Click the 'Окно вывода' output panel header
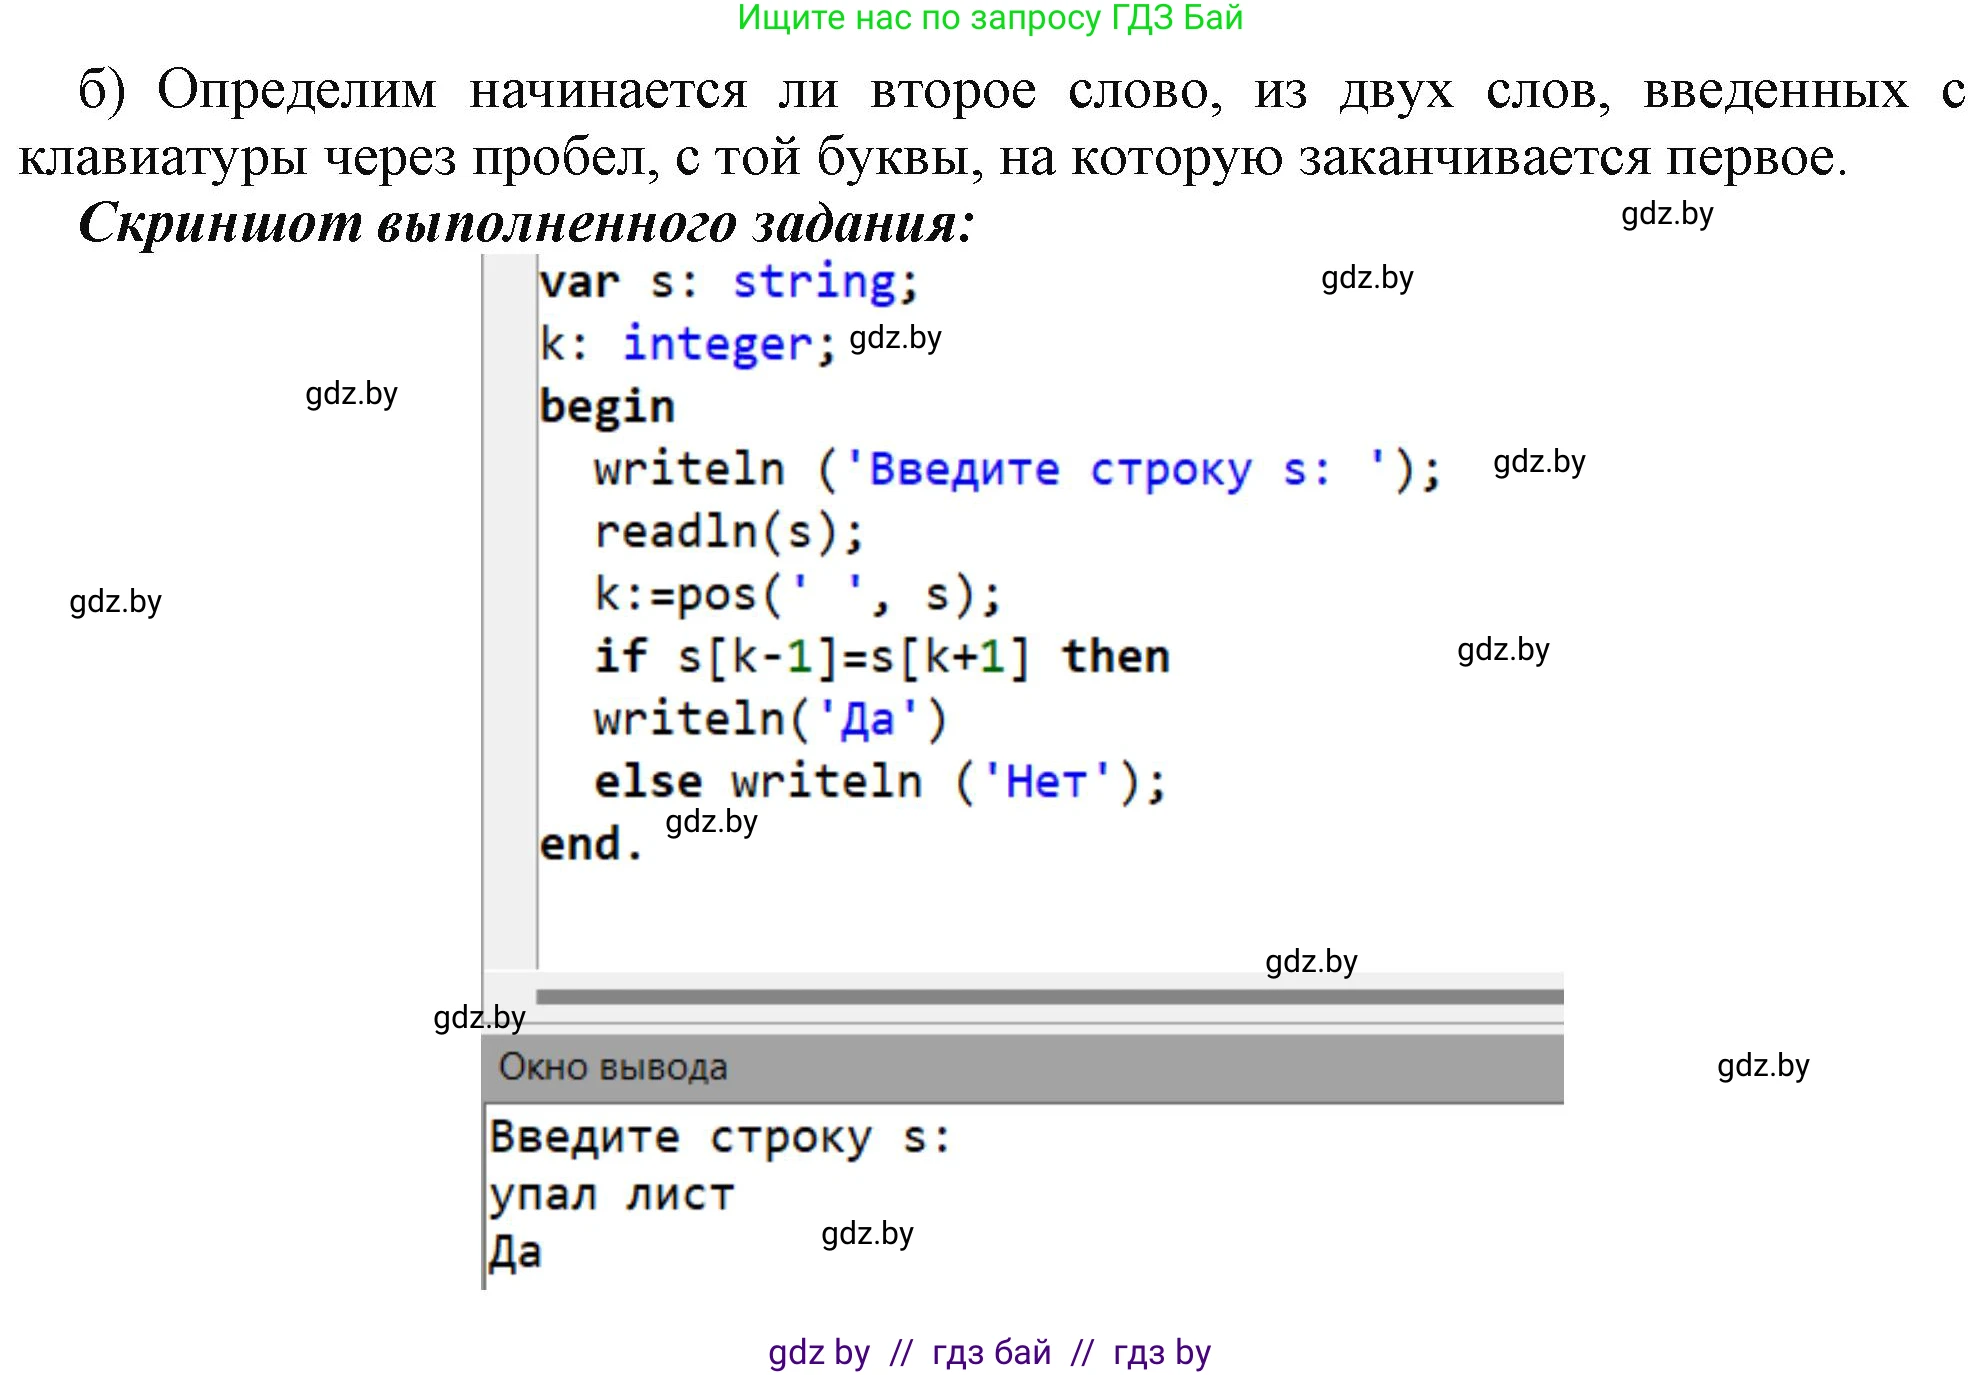Screen dimensions: 1983x1375 613,1067
